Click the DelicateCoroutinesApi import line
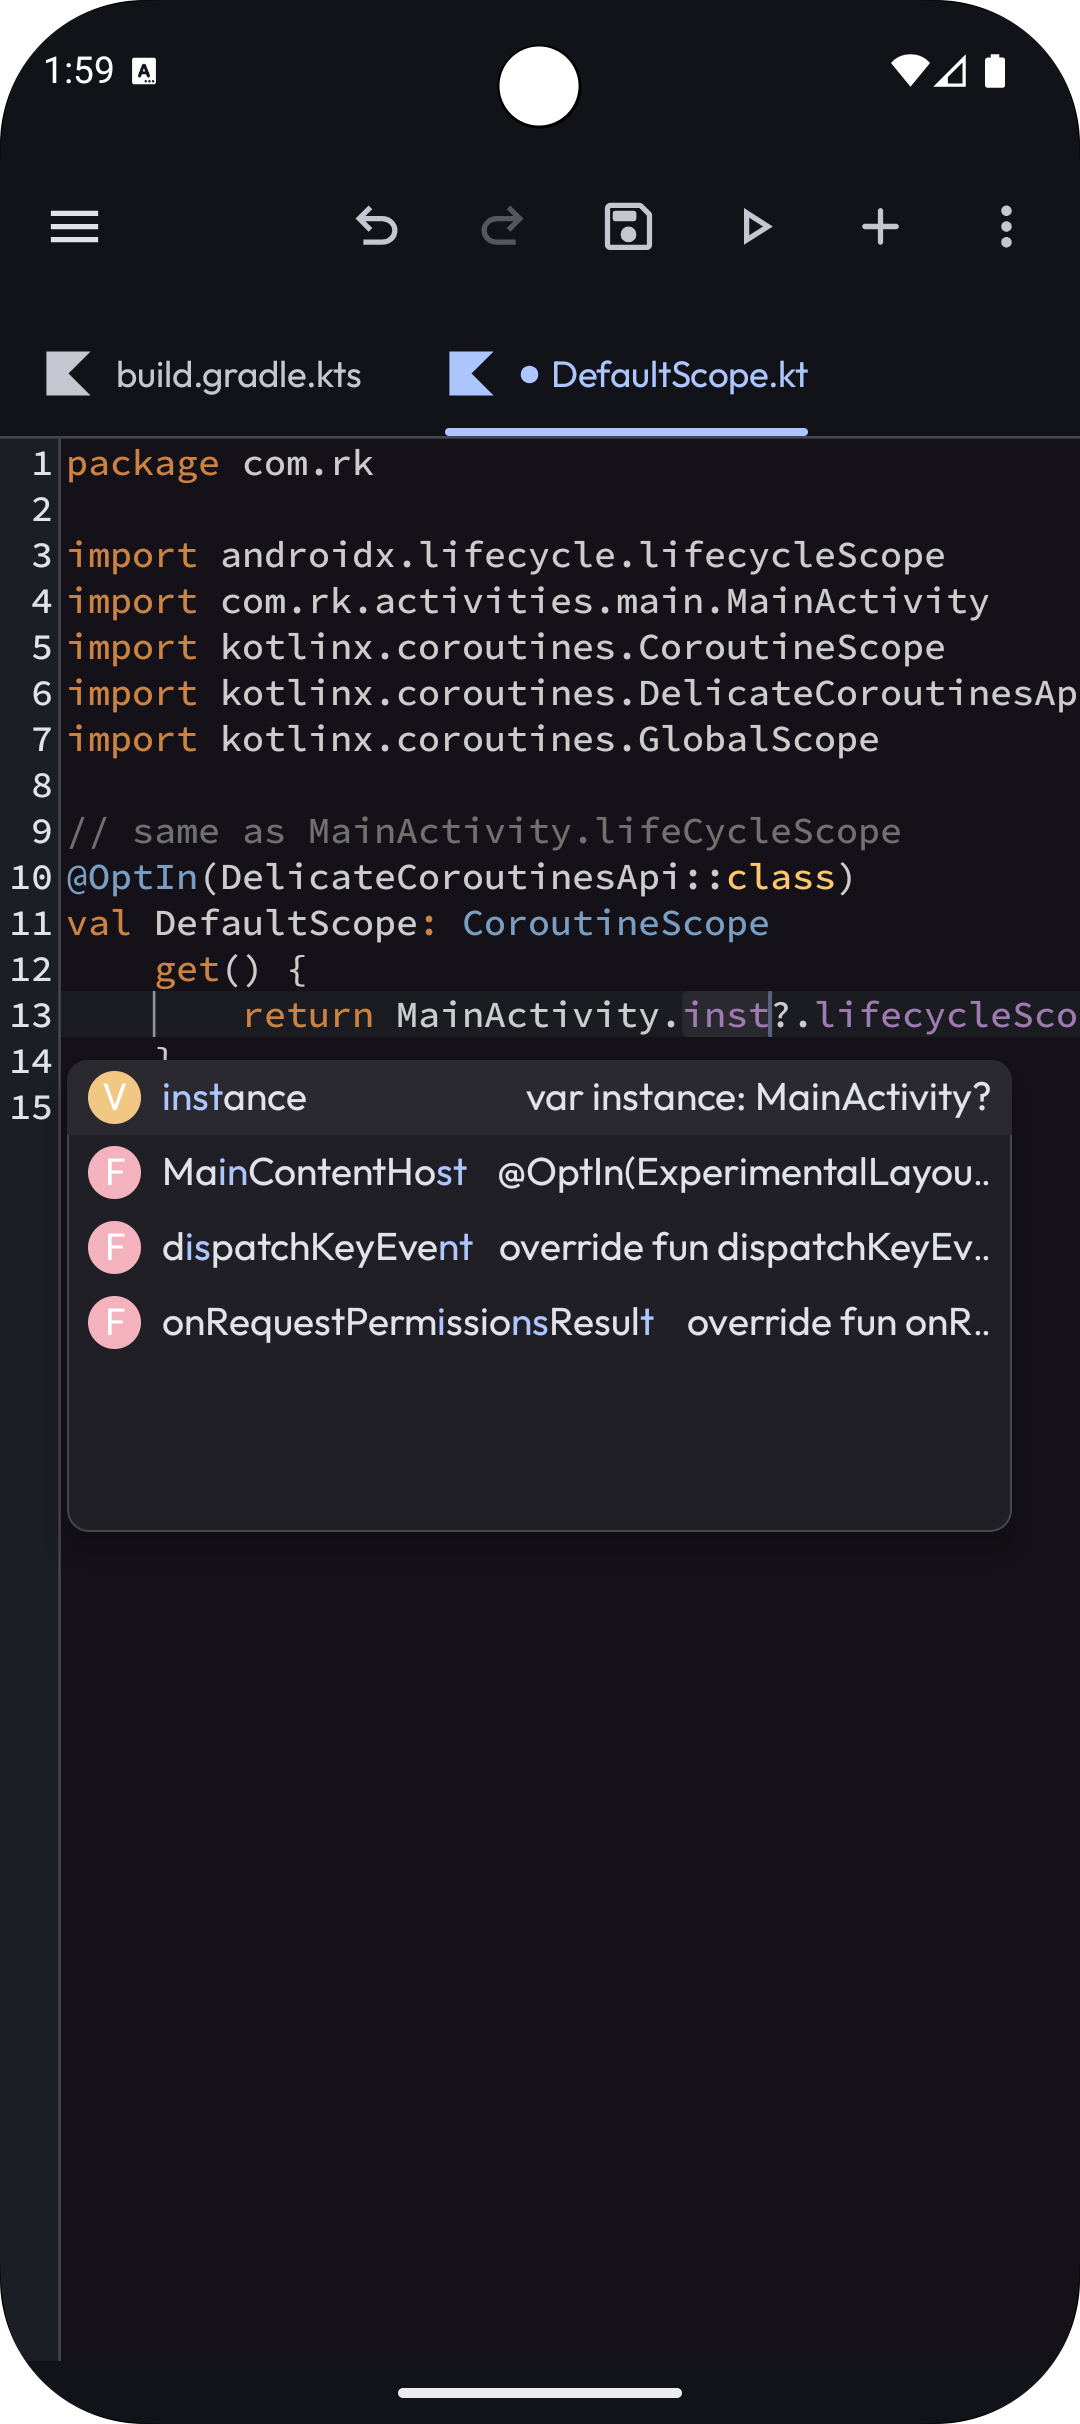The image size is (1080, 2424). pos(572,694)
